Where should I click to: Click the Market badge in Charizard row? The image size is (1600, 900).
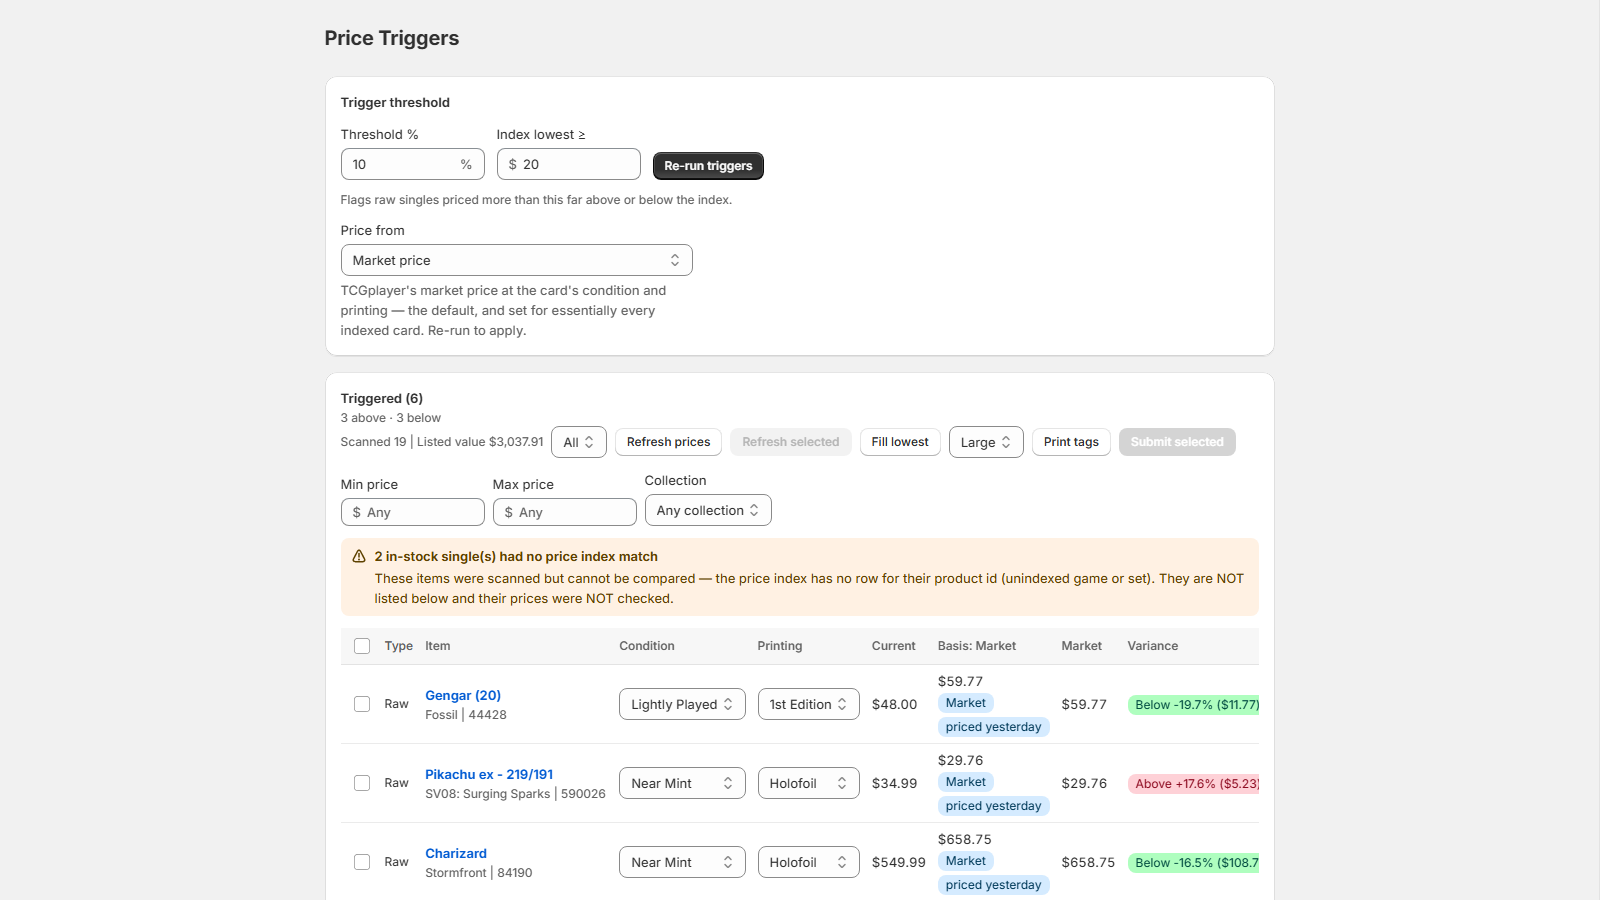pos(965,861)
